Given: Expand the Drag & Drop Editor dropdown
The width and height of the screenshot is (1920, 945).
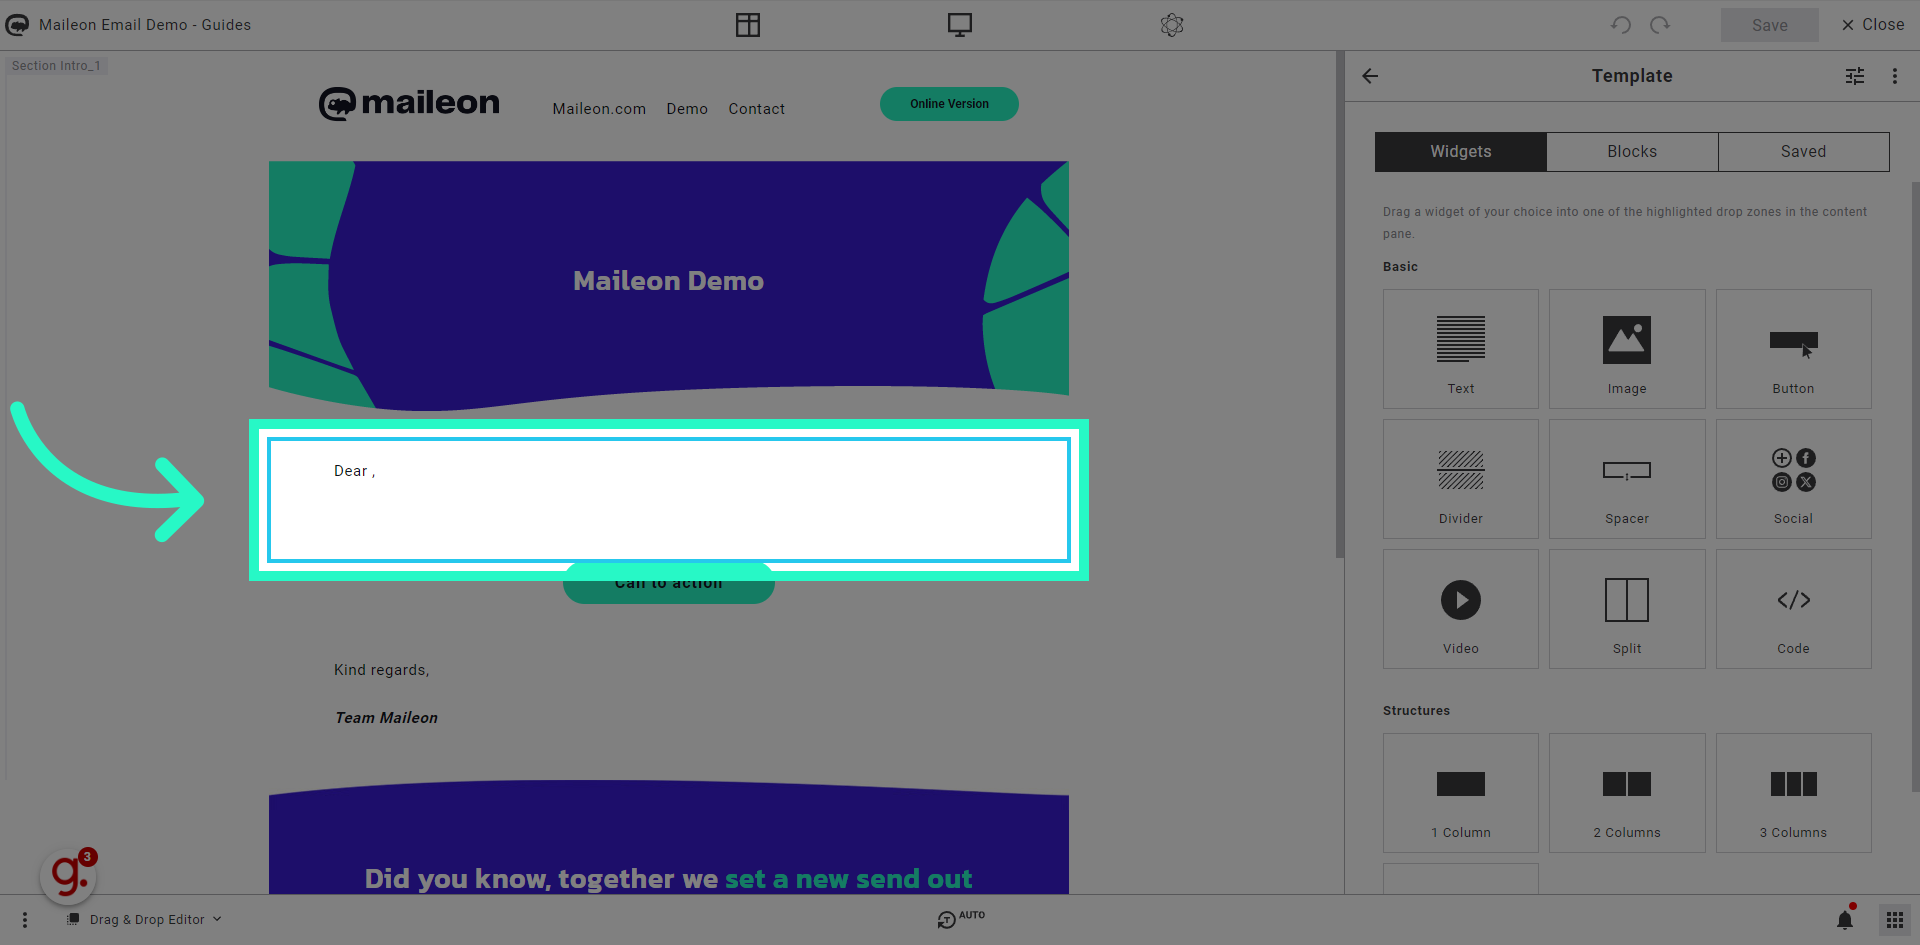Looking at the screenshot, I should [x=145, y=920].
